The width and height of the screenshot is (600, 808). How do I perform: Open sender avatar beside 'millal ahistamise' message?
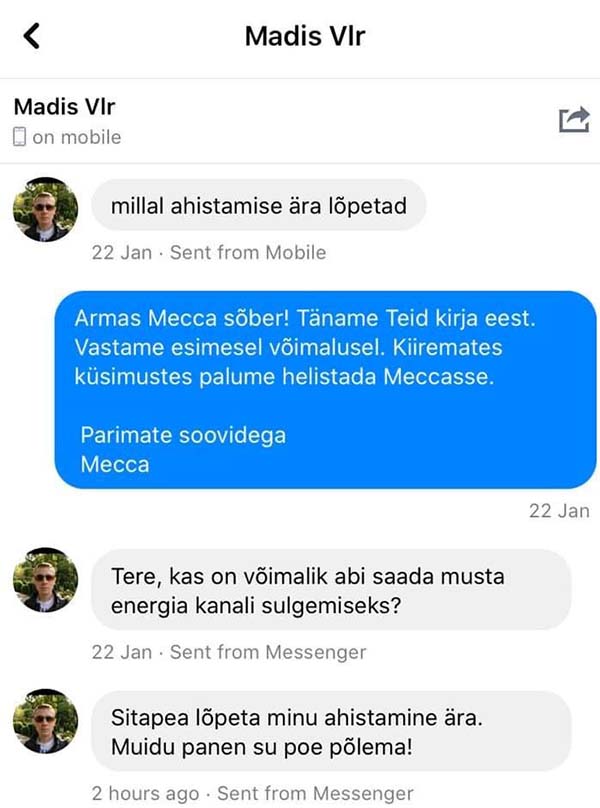(x=45, y=209)
